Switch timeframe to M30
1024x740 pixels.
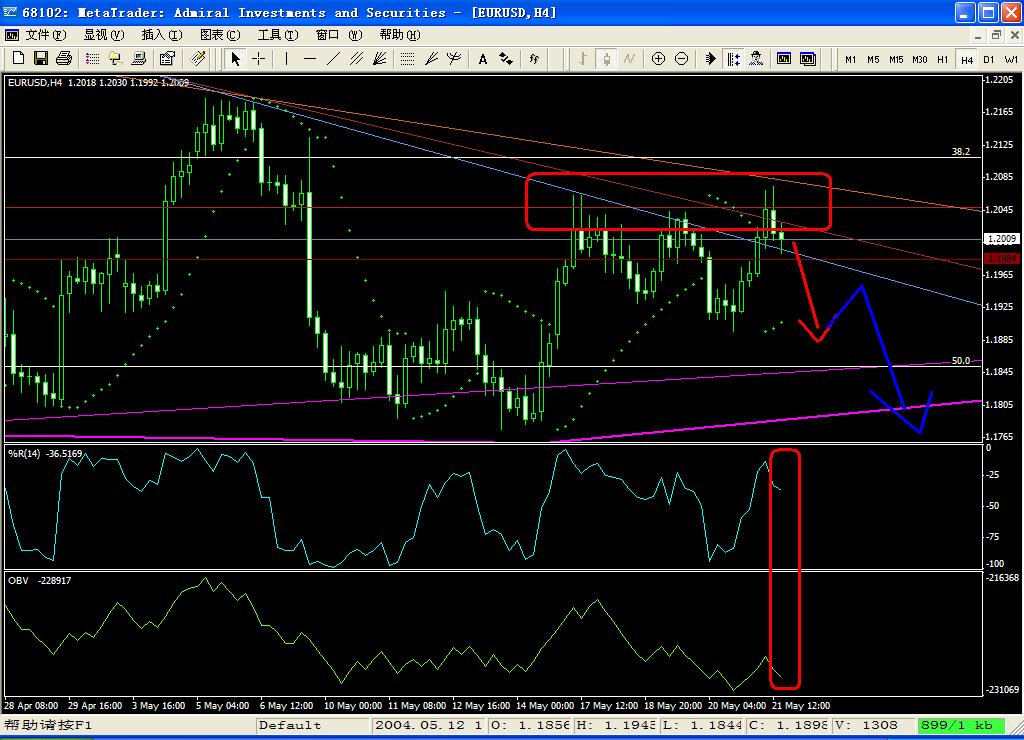point(920,59)
